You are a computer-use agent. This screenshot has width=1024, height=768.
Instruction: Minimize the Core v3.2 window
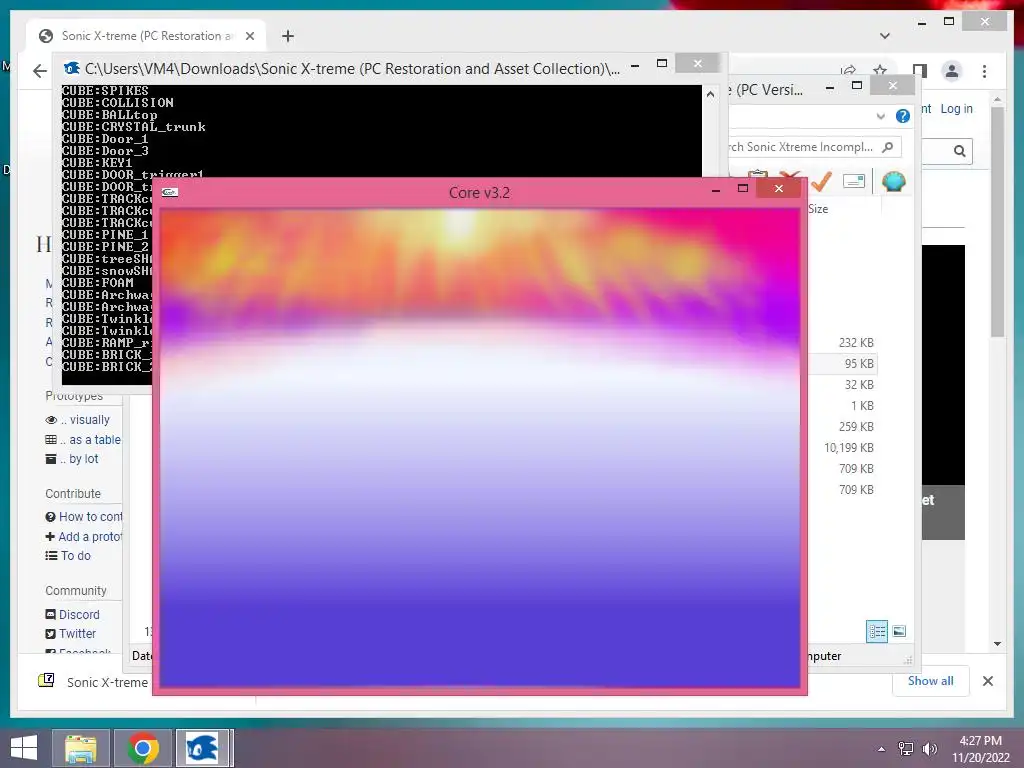coord(716,190)
